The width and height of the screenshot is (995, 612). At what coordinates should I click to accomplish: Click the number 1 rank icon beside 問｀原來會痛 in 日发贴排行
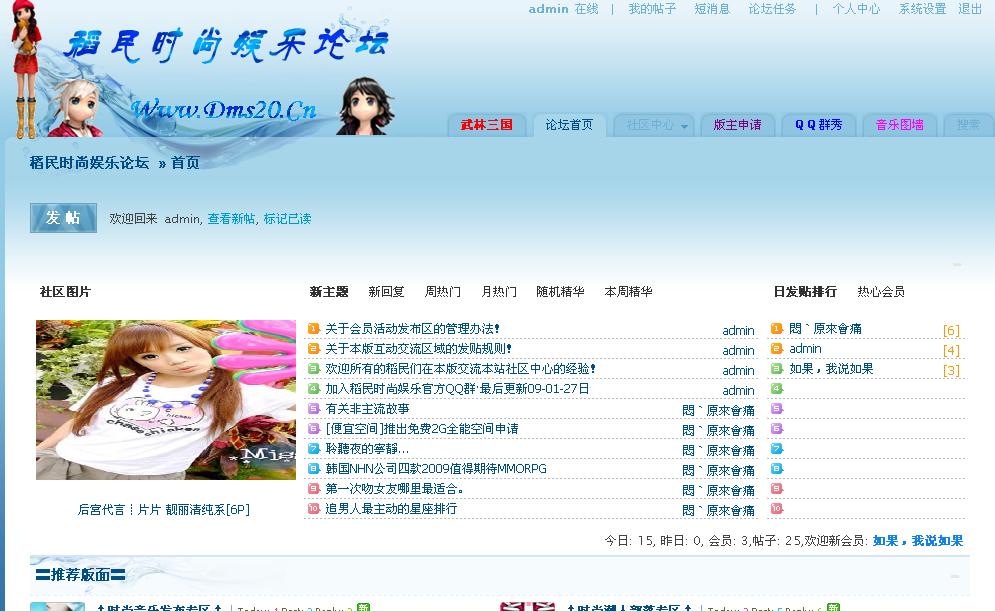pyautogui.click(x=777, y=329)
